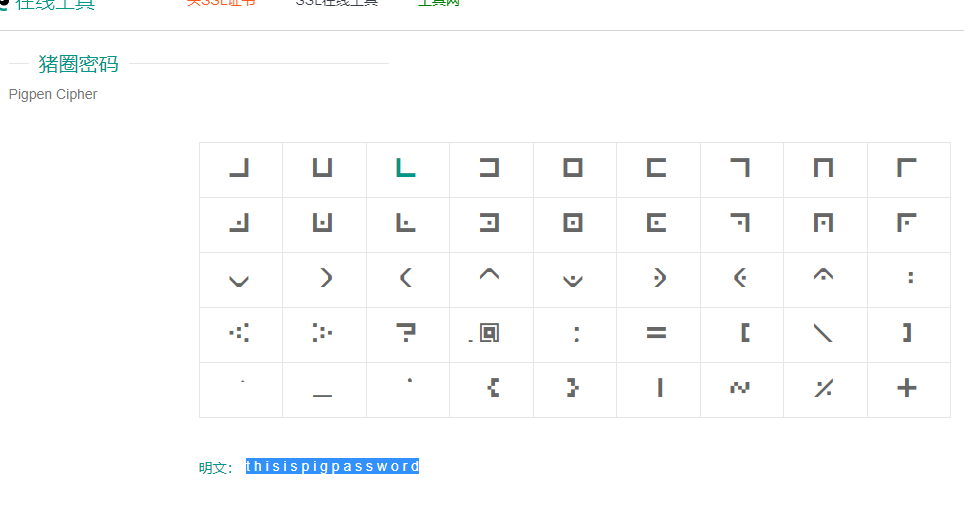The width and height of the screenshot is (964, 517).
Task: Select the question mark symbol
Action: pyautogui.click(x=406, y=334)
